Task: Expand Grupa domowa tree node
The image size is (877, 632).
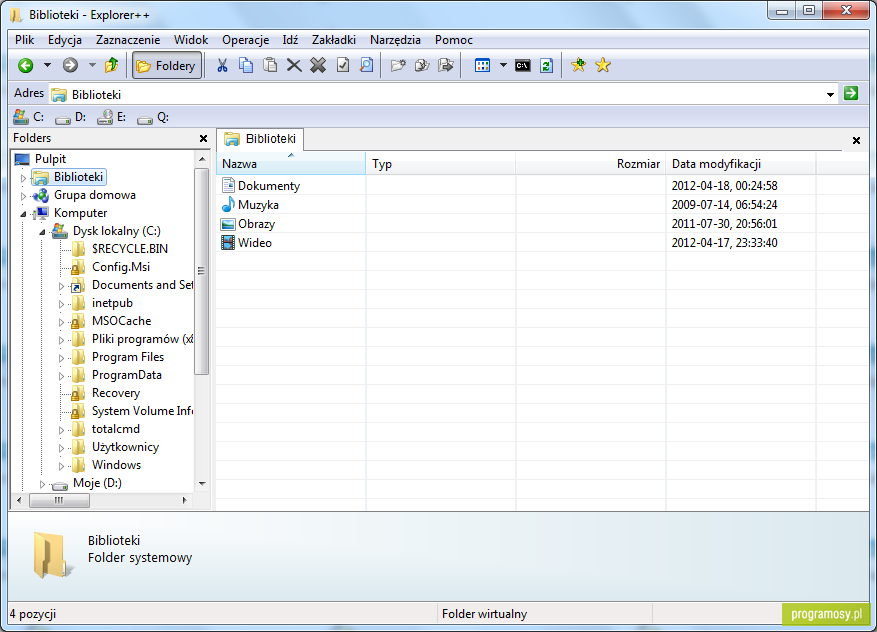Action: (23, 196)
